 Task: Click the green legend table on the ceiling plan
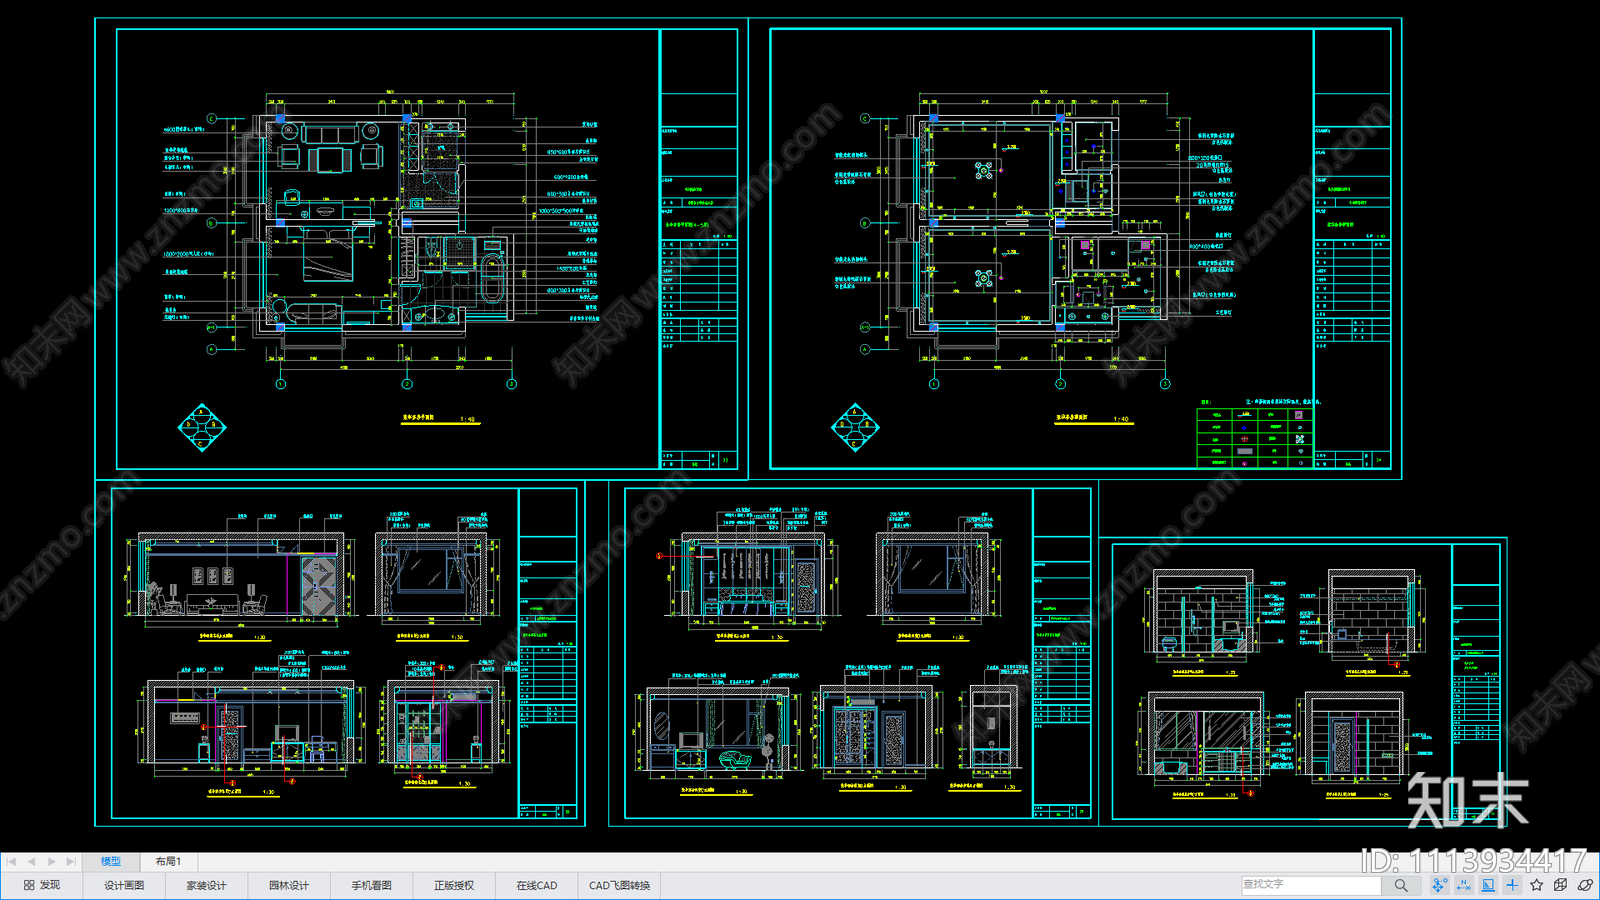(x=1255, y=437)
